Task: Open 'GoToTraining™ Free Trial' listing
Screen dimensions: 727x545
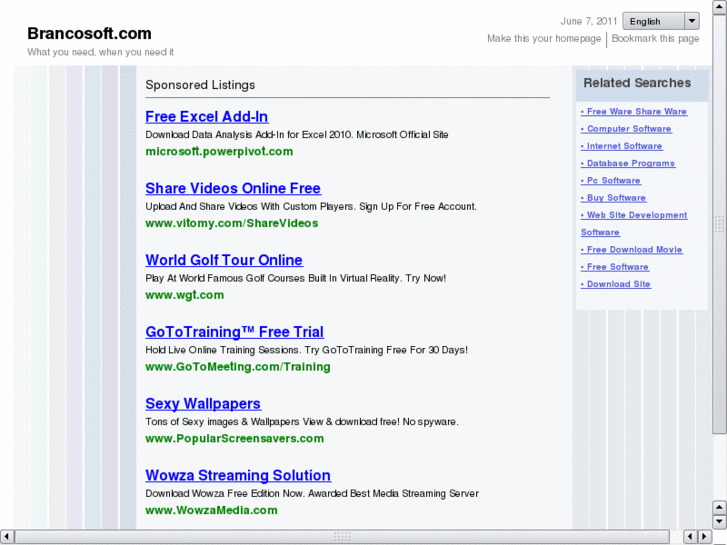Action: (235, 332)
